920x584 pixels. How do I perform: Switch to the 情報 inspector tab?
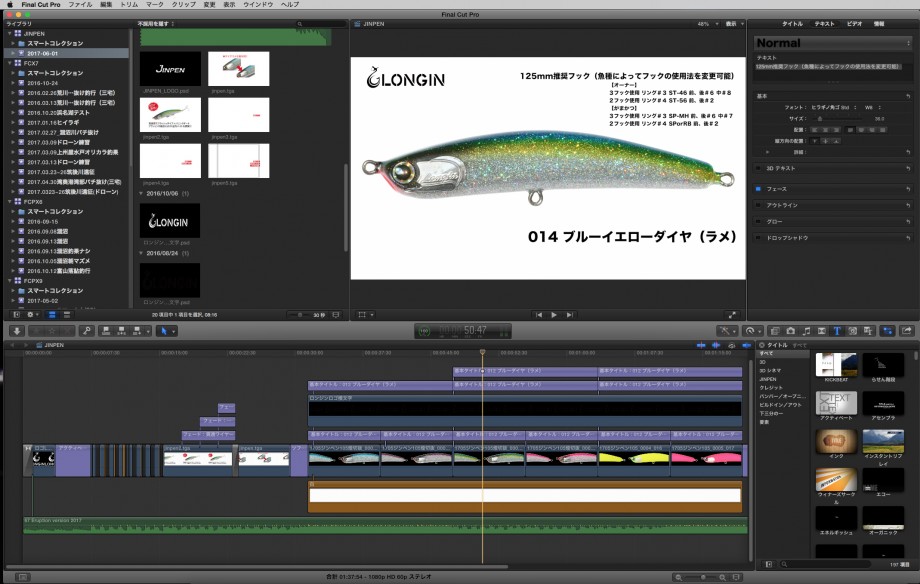[879, 23]
